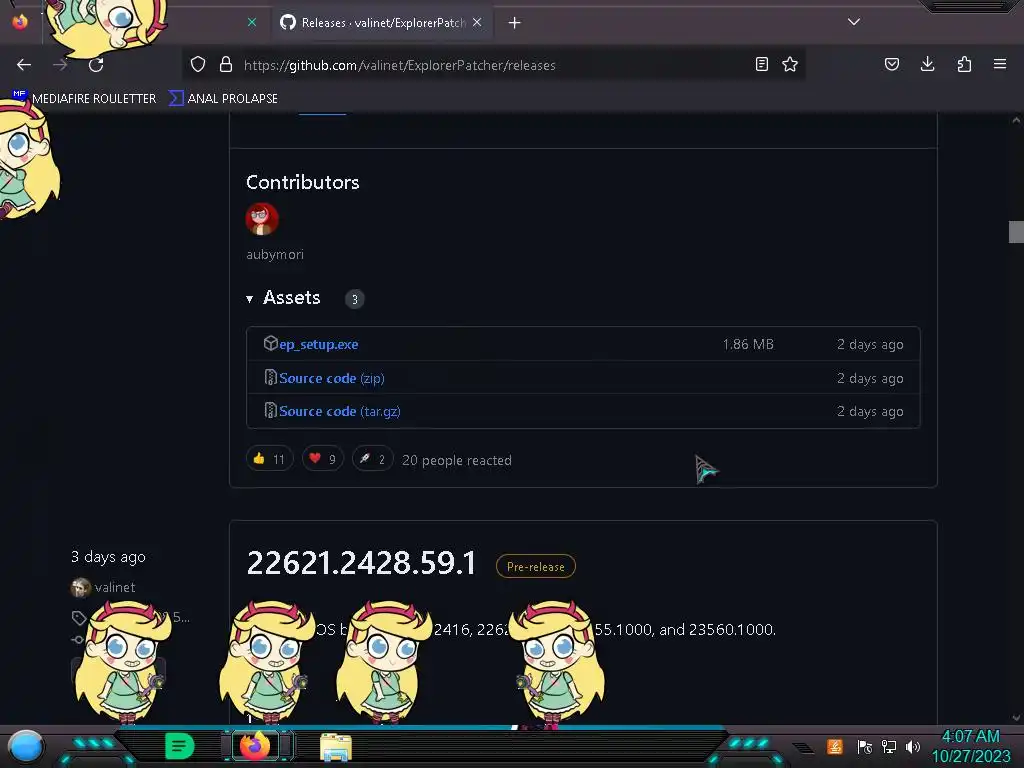Bookmark this page with the star
Viewport: 1024px width, 768px height.
pos(790,64)
